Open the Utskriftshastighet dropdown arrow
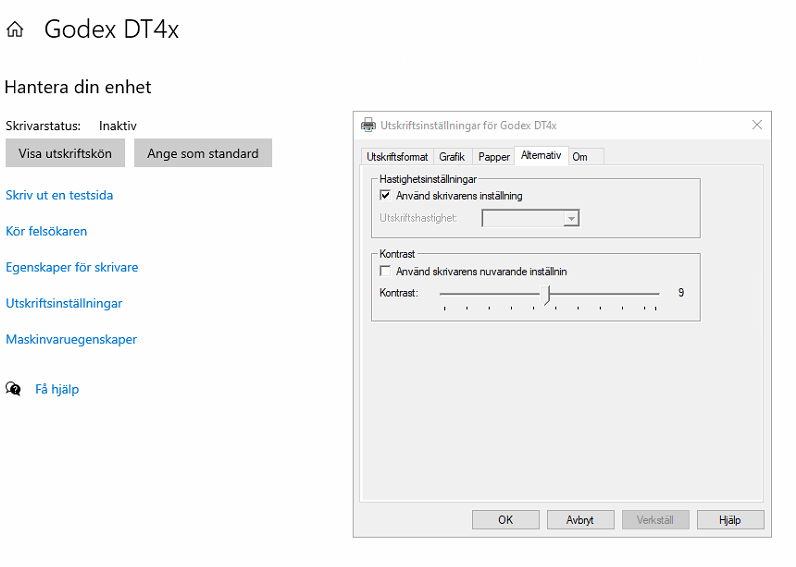This screenshot has width=796, height=567. coord(571,218)
